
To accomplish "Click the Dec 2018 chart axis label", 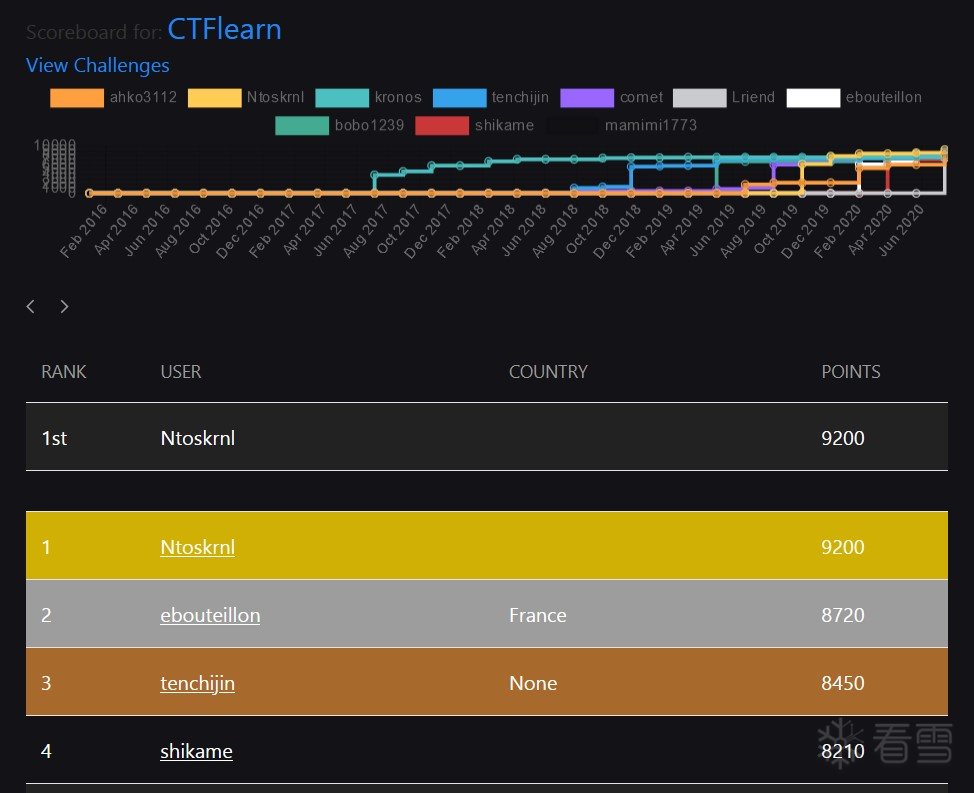I will (617, 230).
